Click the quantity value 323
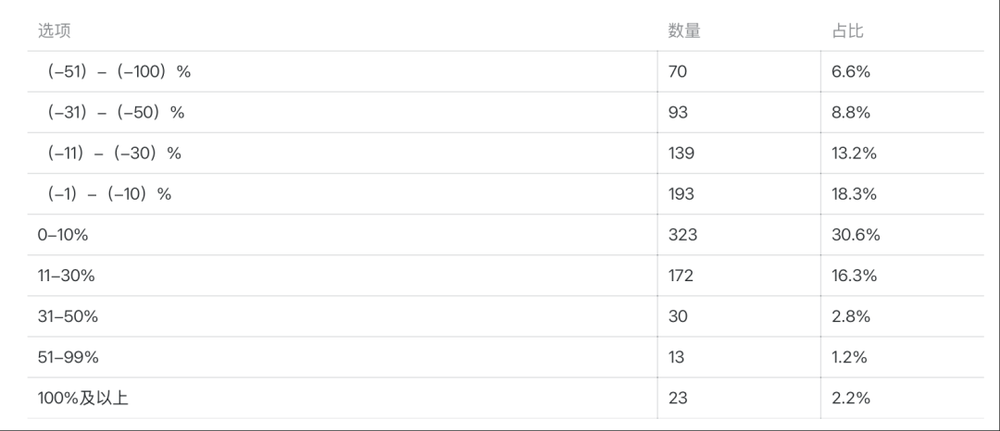1000x431 pixels. coord(682,235)
